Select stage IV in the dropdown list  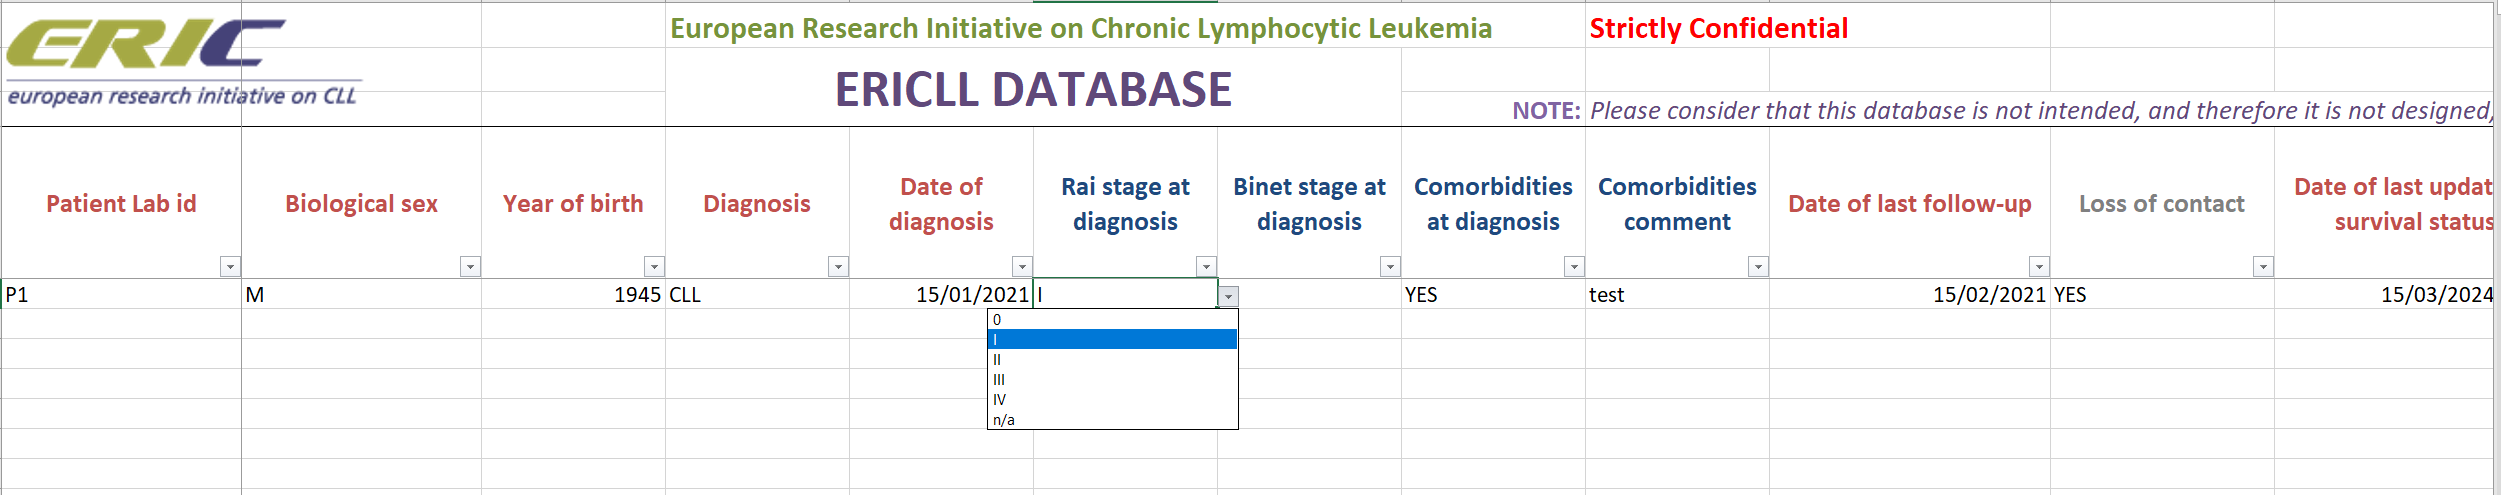pos(1112,400)
